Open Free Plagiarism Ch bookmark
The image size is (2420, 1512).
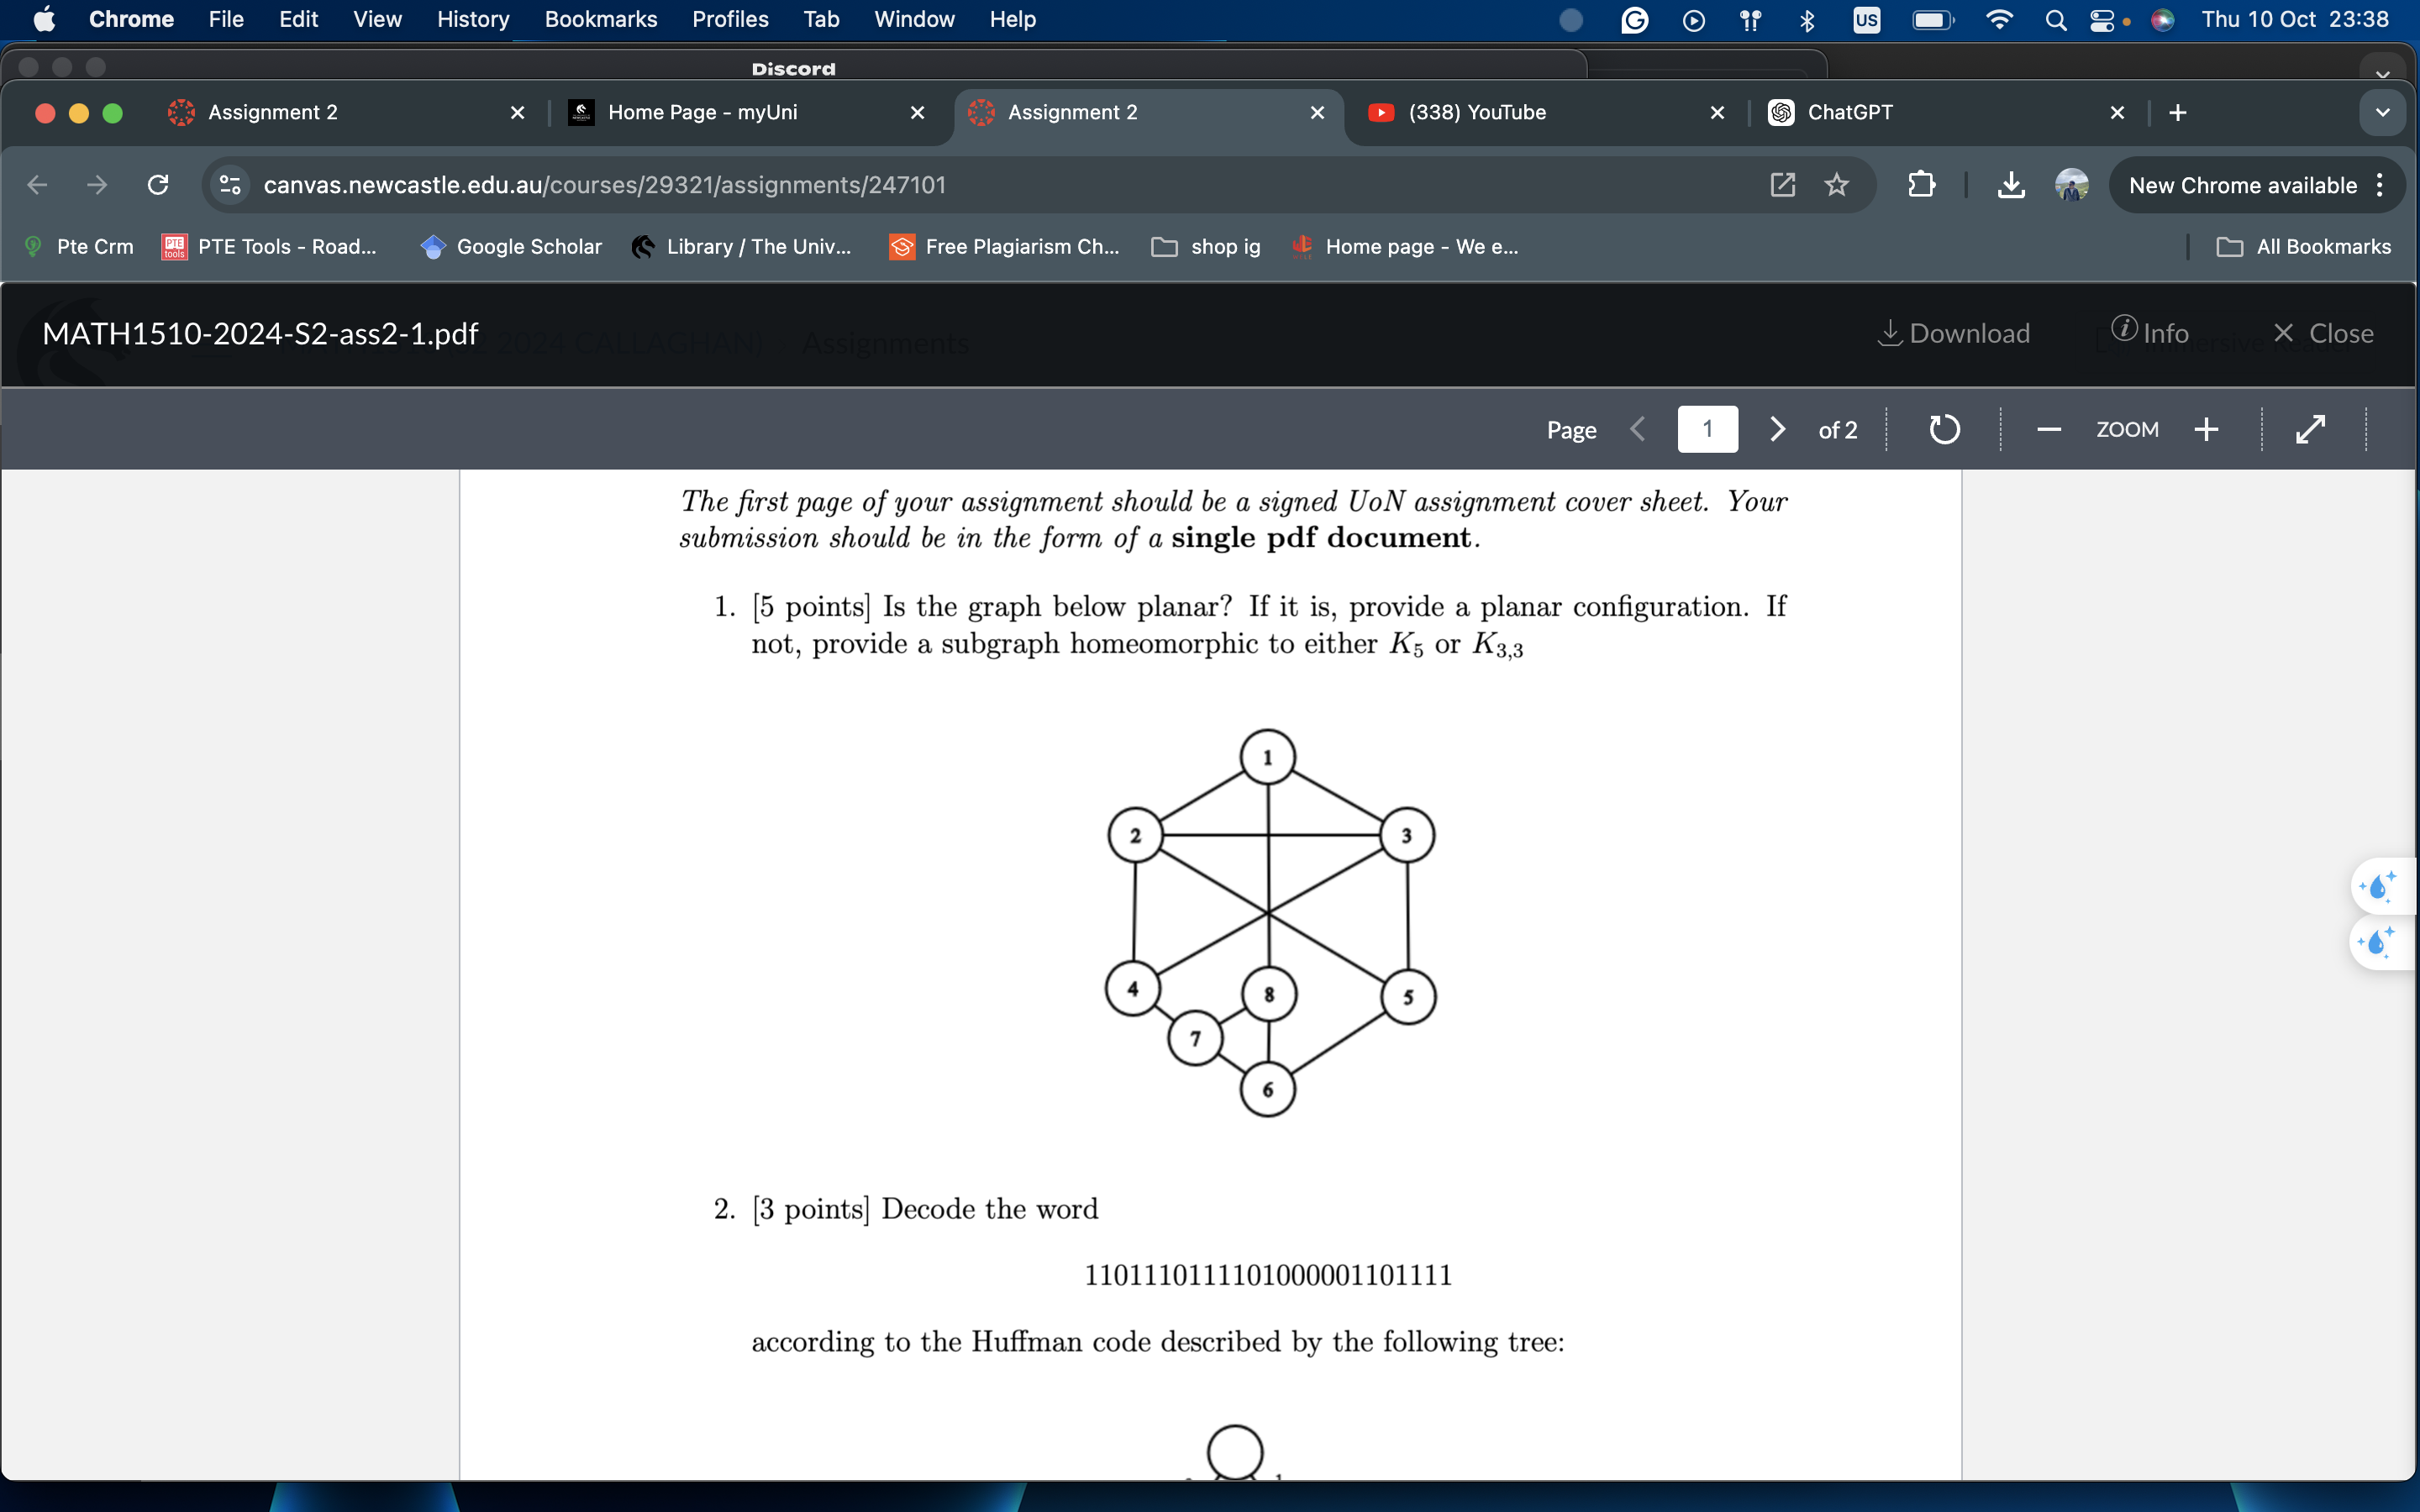coord(1004,246)
